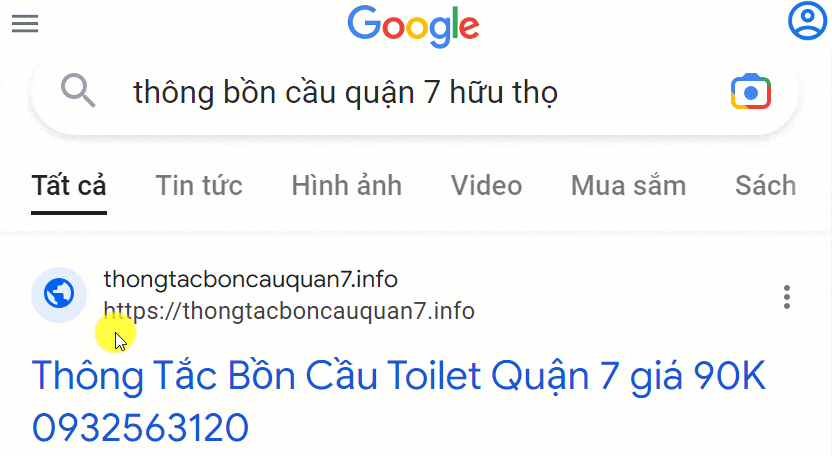
Task: Select the Tất cả tab
Action: click(x=69, y=186)
